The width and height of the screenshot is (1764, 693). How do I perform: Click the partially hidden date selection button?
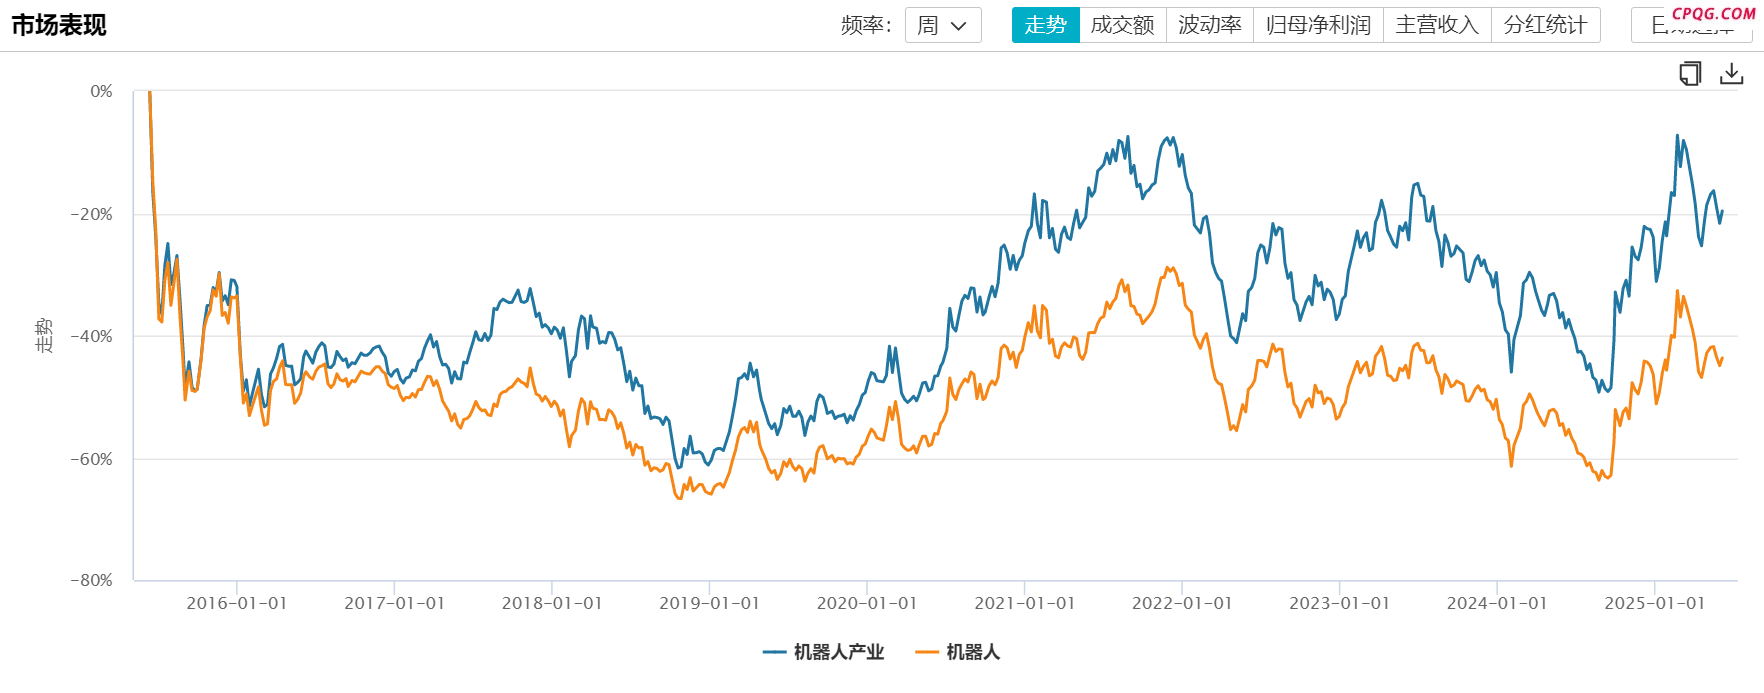pyautogui.click(x=1692, y=27)
